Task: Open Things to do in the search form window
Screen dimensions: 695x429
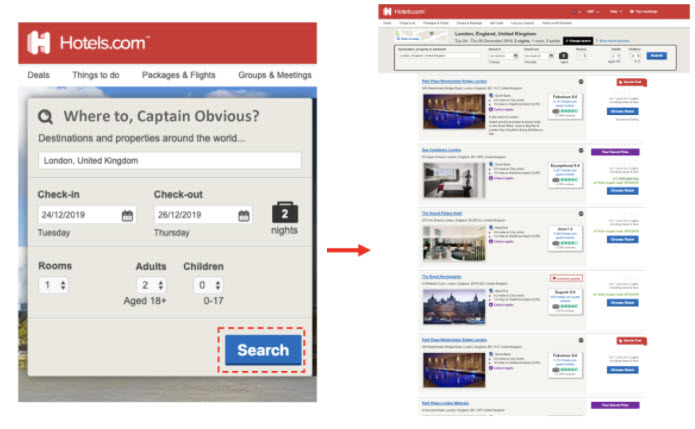Action: 96,75
